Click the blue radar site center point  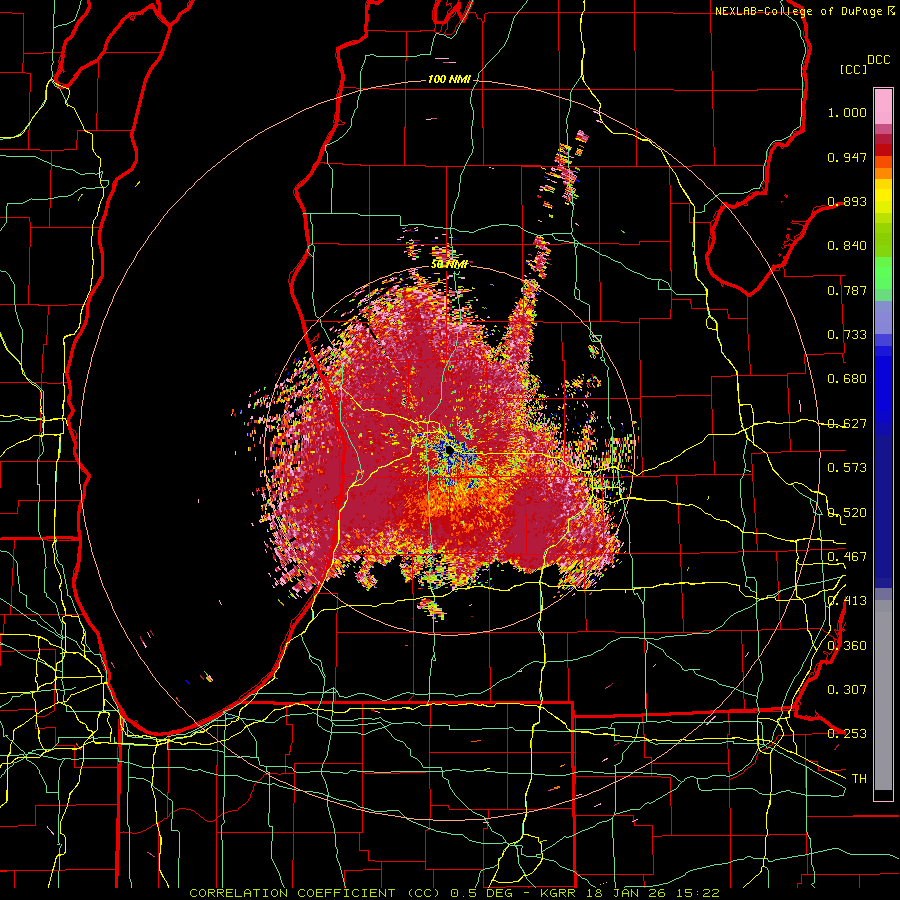pos(450,451)
